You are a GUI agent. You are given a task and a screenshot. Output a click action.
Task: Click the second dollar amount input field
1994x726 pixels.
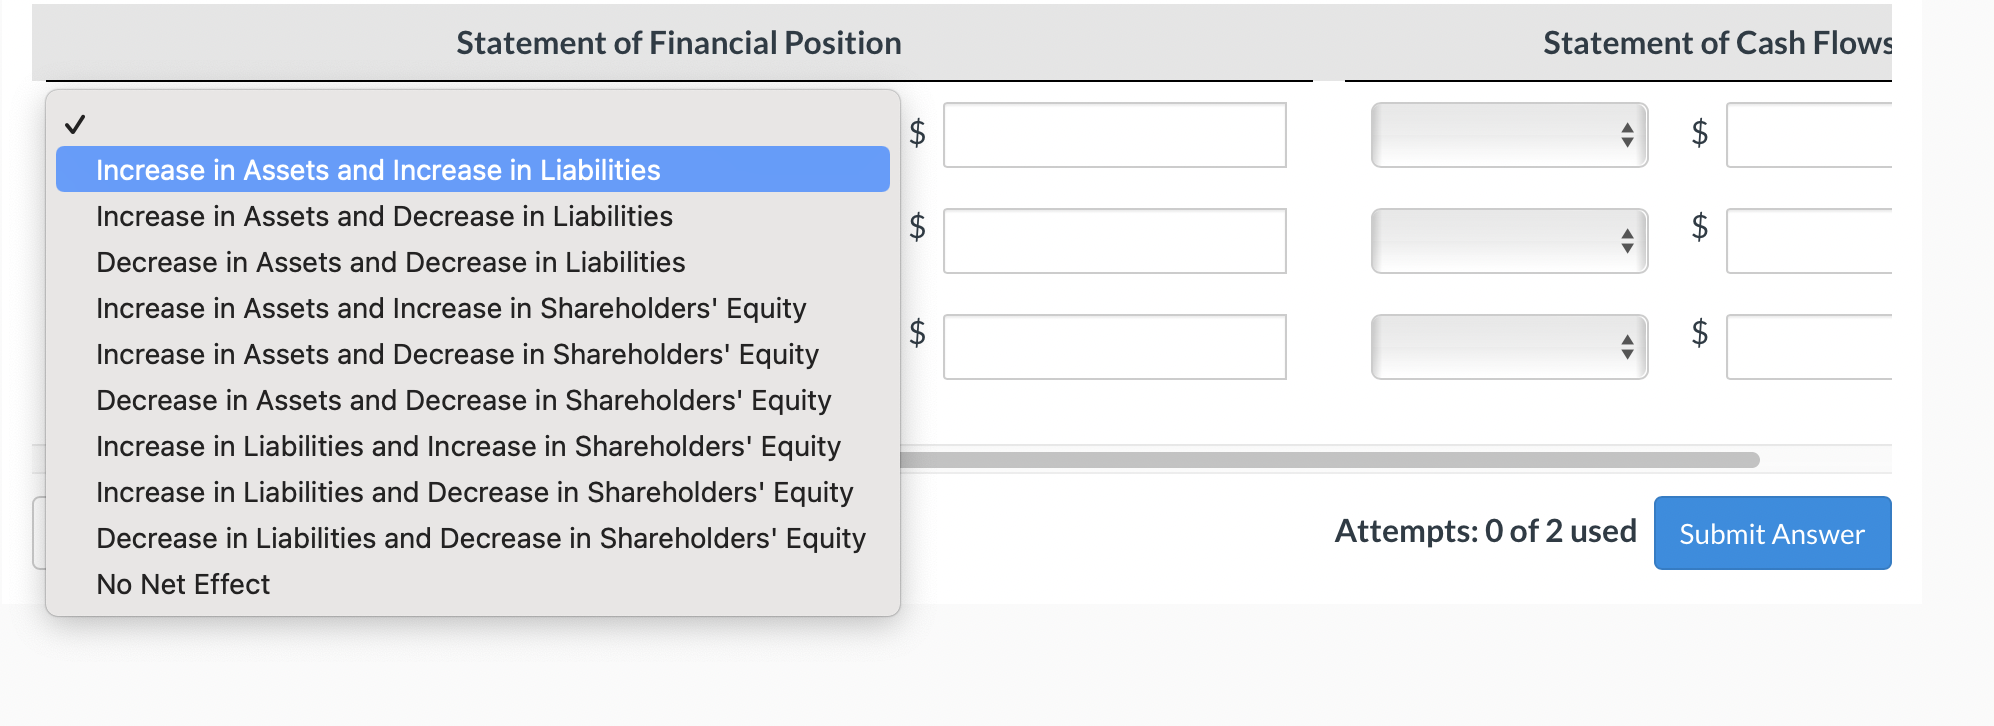pyautogui.click(x=1114, y=240)
